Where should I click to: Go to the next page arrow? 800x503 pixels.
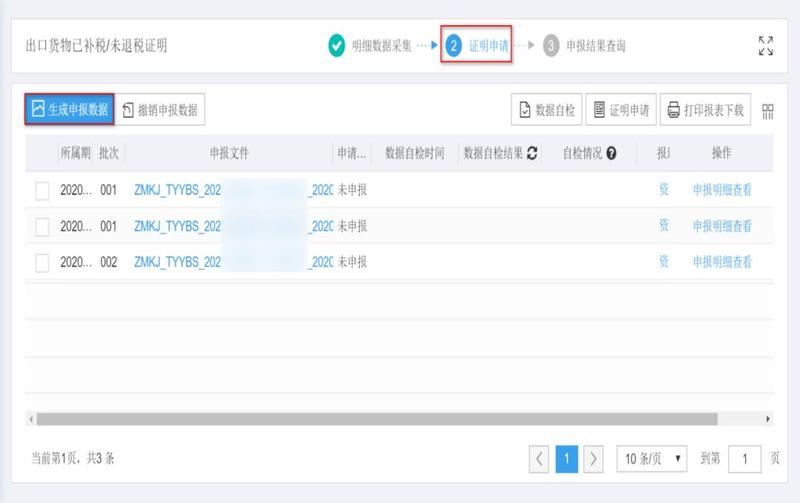593,458
